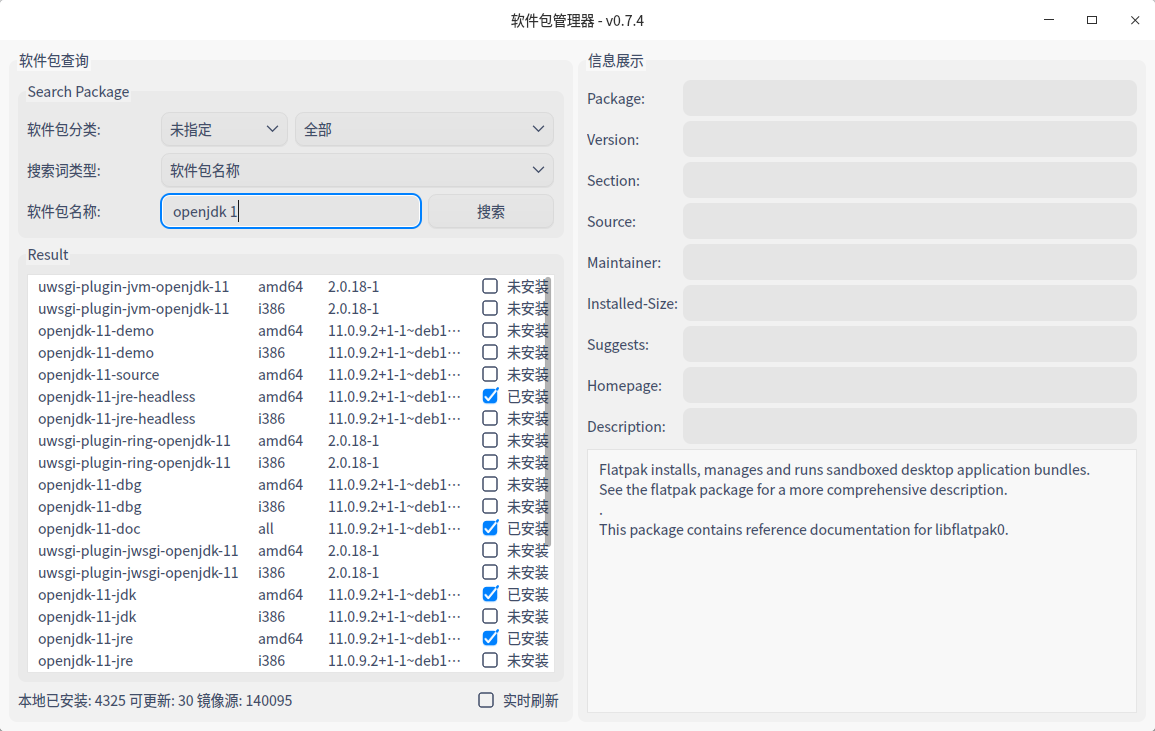Uncheck installed openjdk-11-jre-headless amd64 checkbox

point(490,396)
